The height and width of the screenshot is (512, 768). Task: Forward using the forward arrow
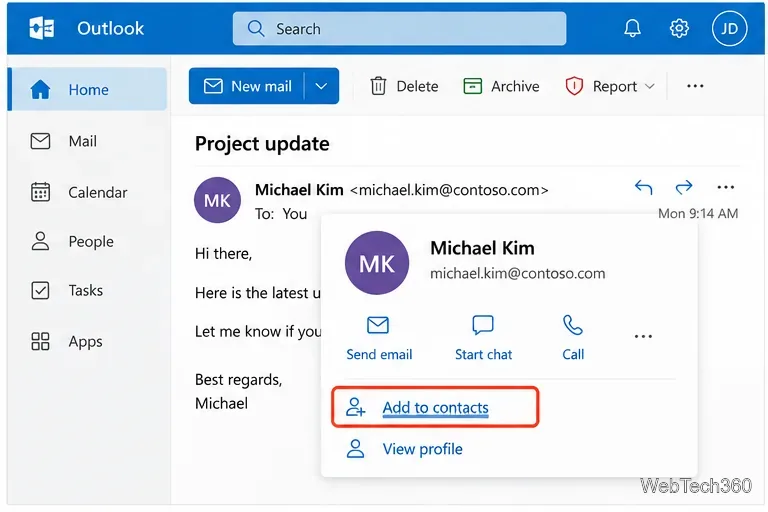[x=684, y=187]
